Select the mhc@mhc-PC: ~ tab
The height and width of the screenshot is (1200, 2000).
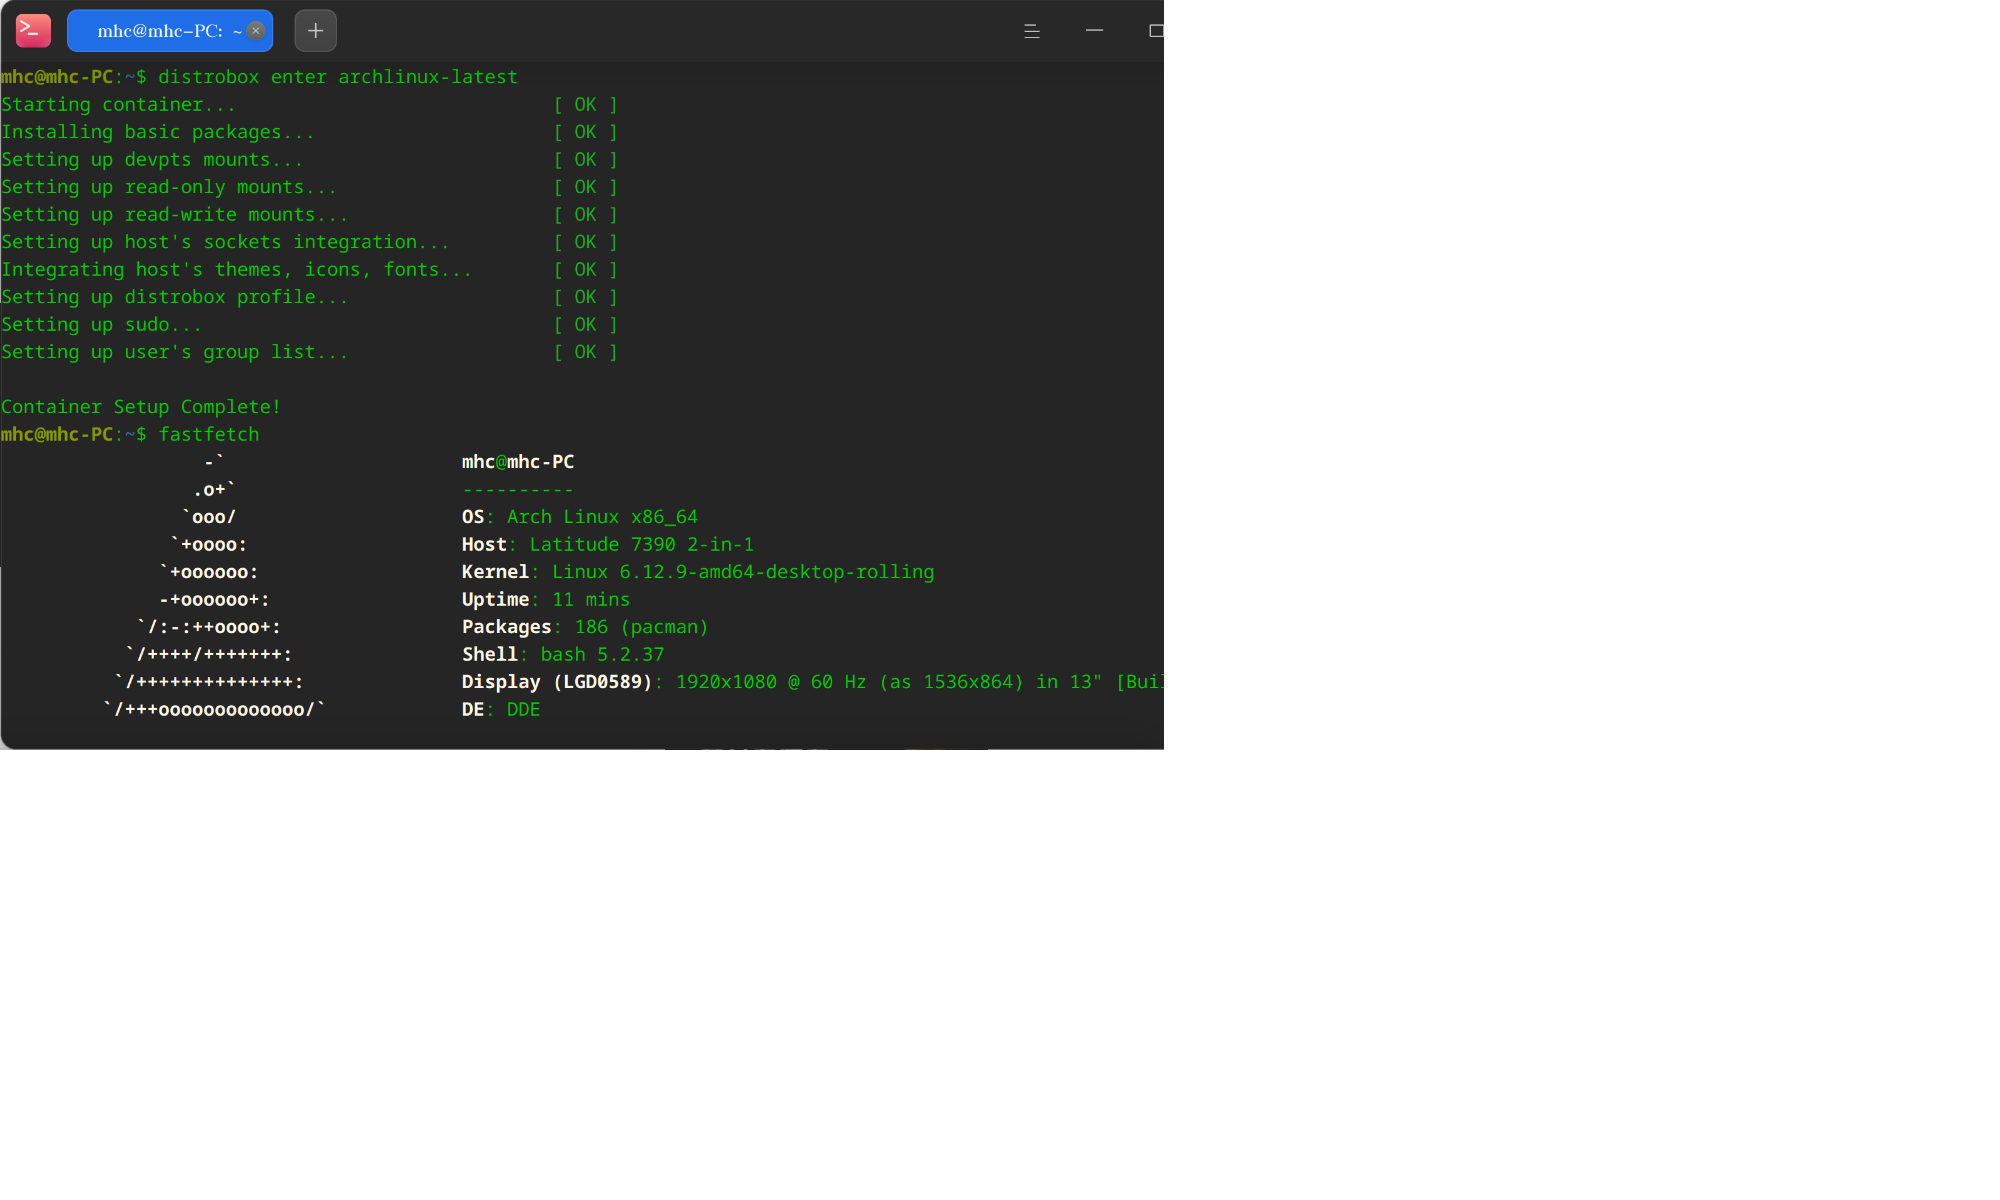[160, 31]
